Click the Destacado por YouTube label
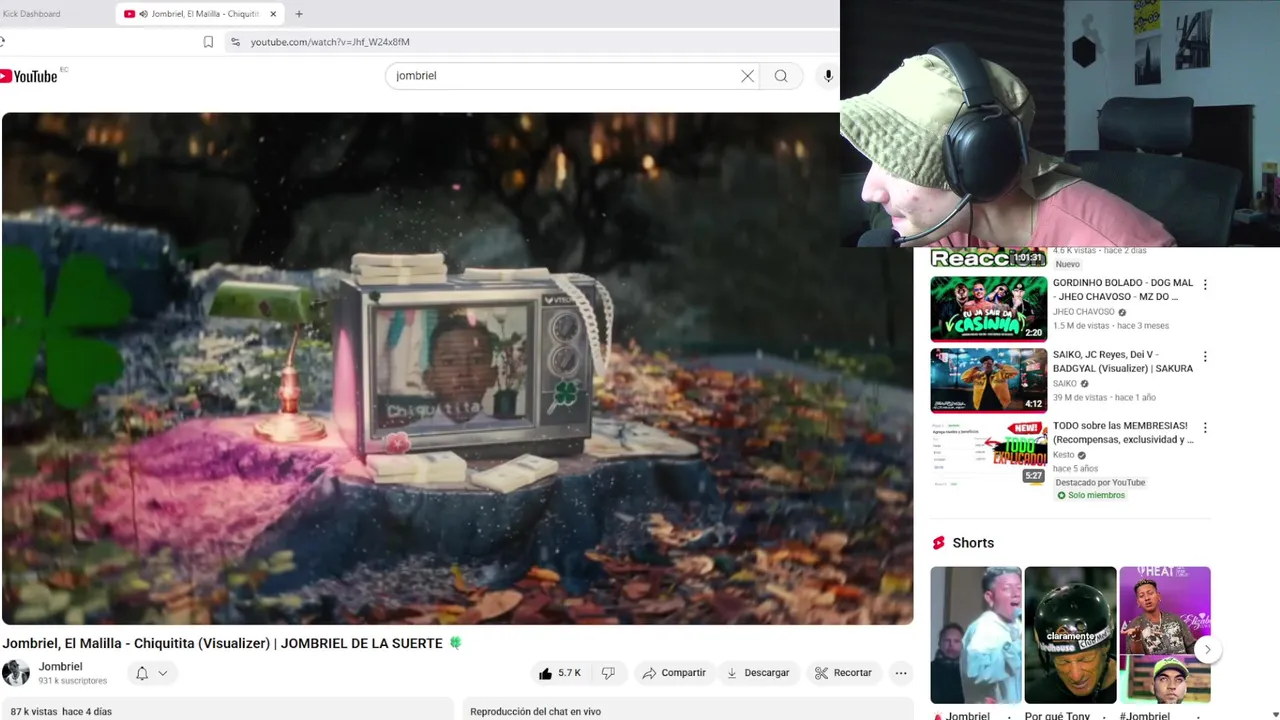The image size is (1280, 720). (x=1100, y=482)
